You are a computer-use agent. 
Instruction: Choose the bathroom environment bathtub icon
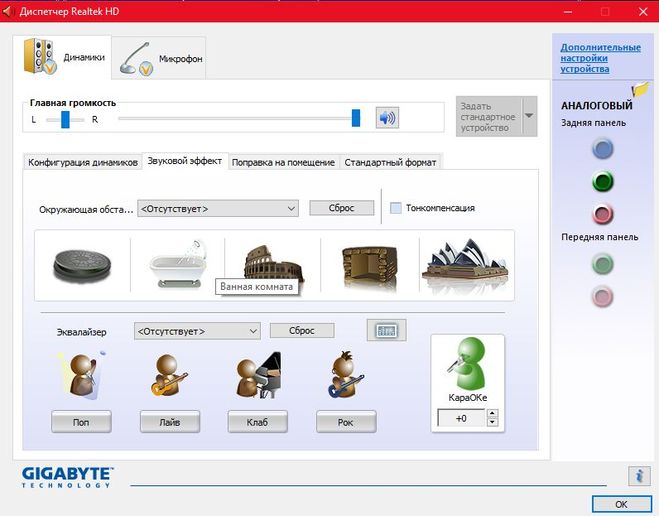click(178, 264)
